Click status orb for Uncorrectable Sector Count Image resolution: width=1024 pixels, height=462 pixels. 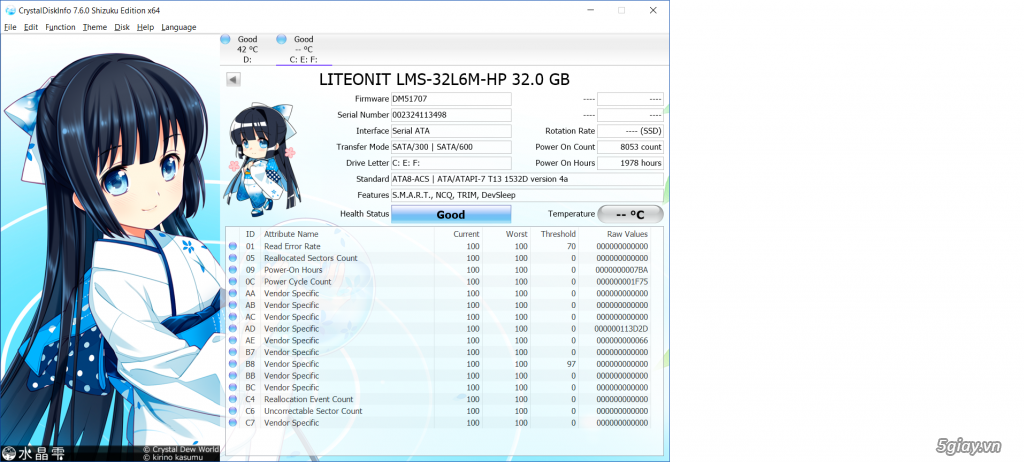pyautogui.click(x=233, y=411)
